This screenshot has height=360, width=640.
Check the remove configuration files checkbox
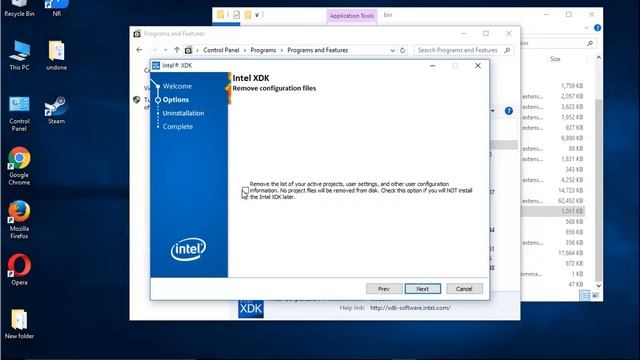pyautogui.click(x=245, y=190)
